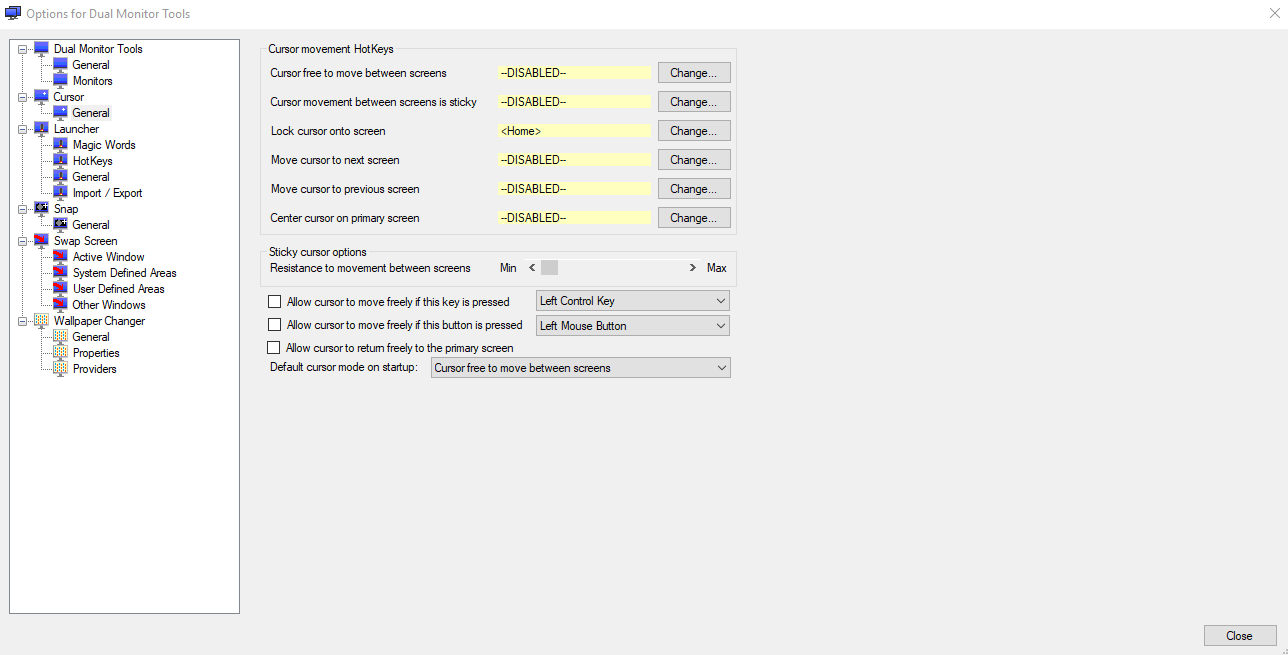Click the Properties icon under Wallpaper Changer
Viewport: 1288px width, 655px height.
60,353
